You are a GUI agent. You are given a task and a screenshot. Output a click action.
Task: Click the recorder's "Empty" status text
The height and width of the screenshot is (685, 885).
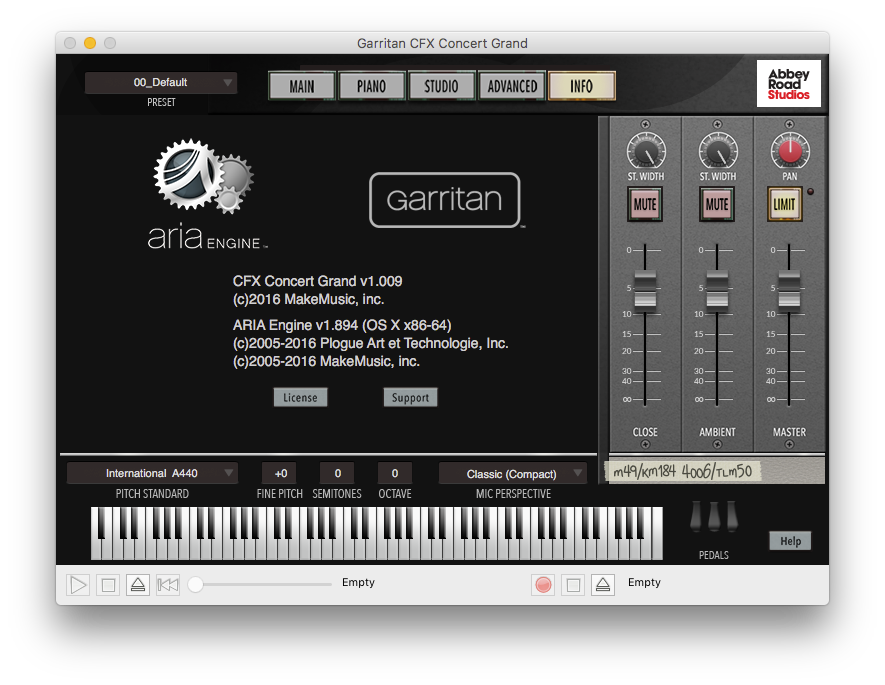(644, 582)
